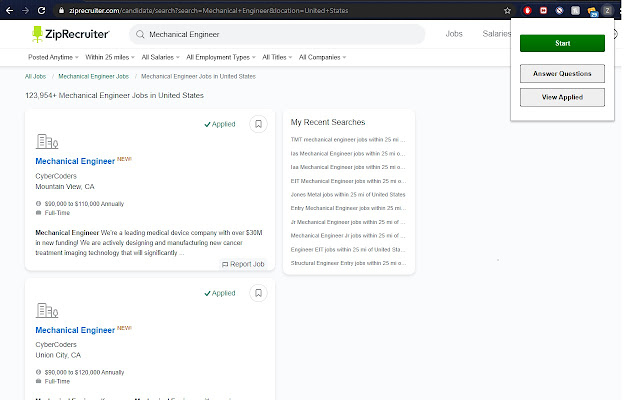Click the URL in the address bar
640x400 pixels.
coord(208,11)
